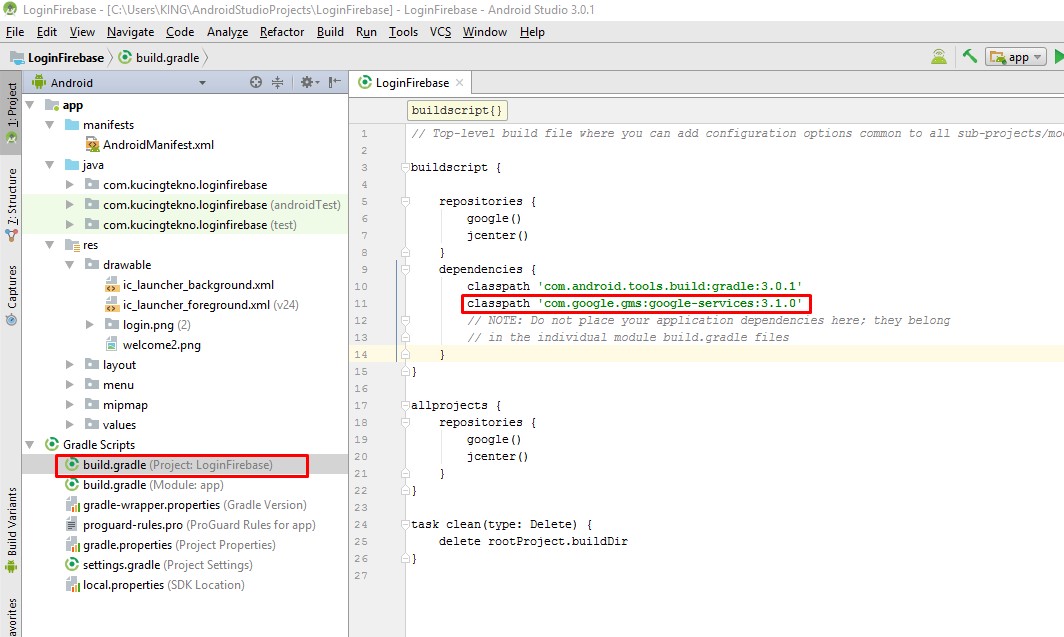Open the Tools menu
Image resolution: width=1064 pixels, height=637 pixels.
pyautogui.click(x=403, y=32)
